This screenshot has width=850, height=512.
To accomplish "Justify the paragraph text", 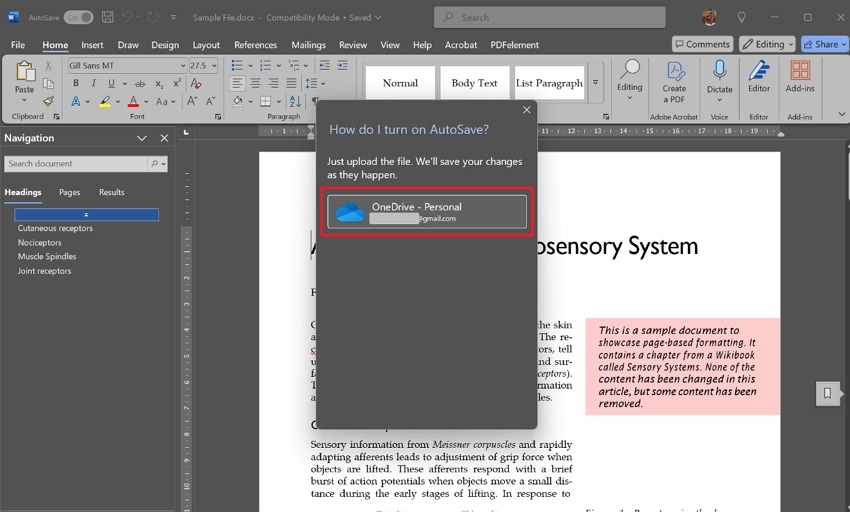I will (x=291, y=84).
